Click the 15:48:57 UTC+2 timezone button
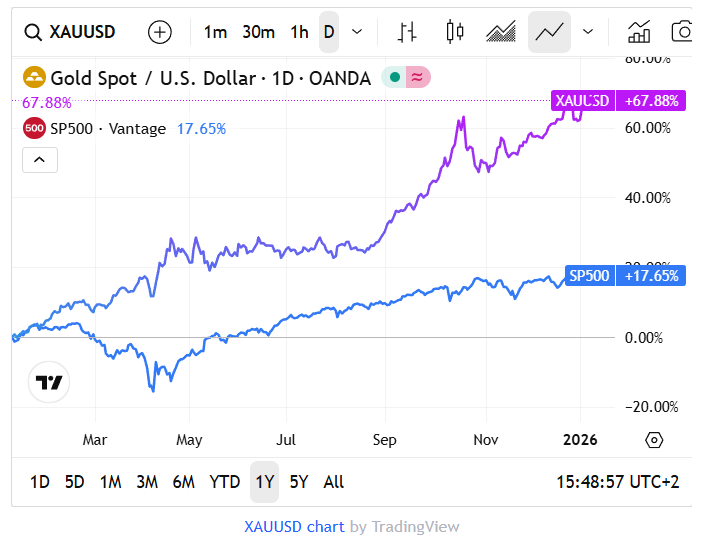This screenshot has height=552, width=703. [x=617, y=482]
